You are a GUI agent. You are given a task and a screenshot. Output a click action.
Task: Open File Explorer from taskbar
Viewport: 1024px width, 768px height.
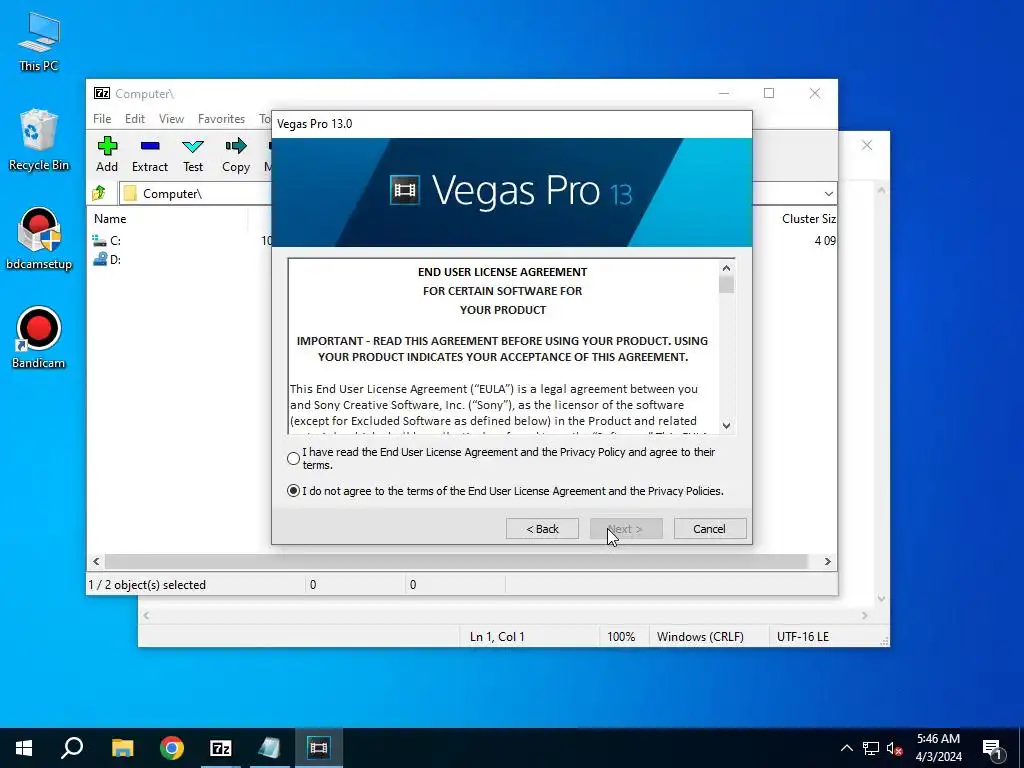[x=122, y=748]
